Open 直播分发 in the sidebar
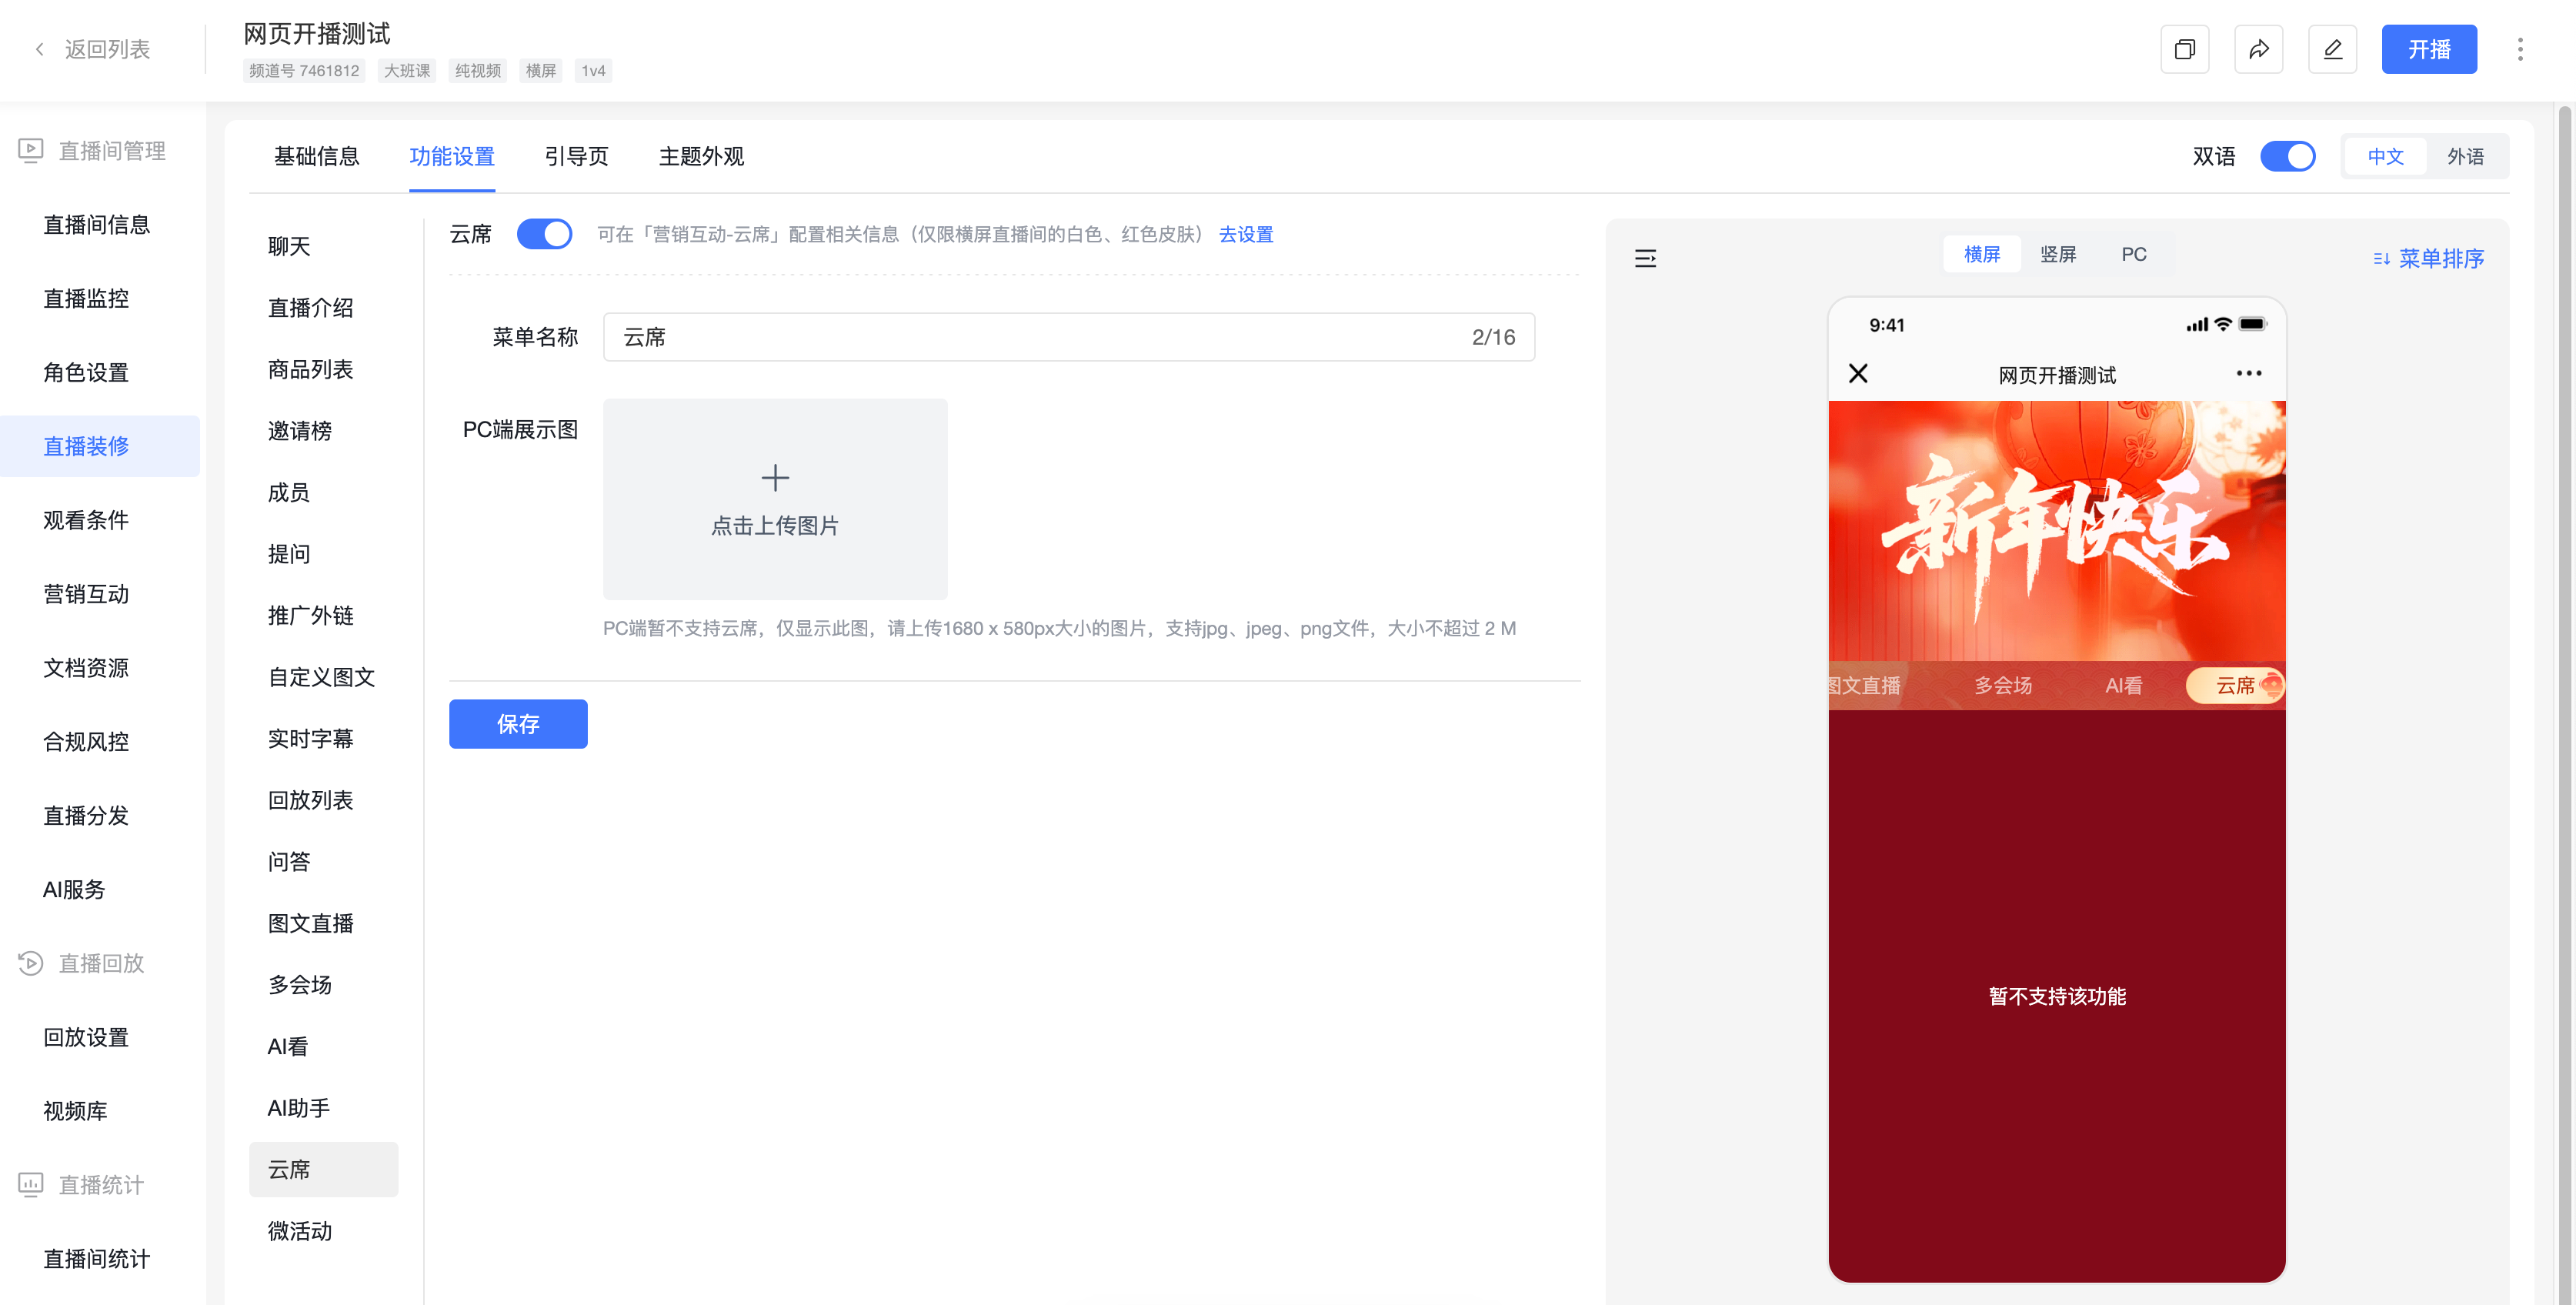 click(86, 816)
